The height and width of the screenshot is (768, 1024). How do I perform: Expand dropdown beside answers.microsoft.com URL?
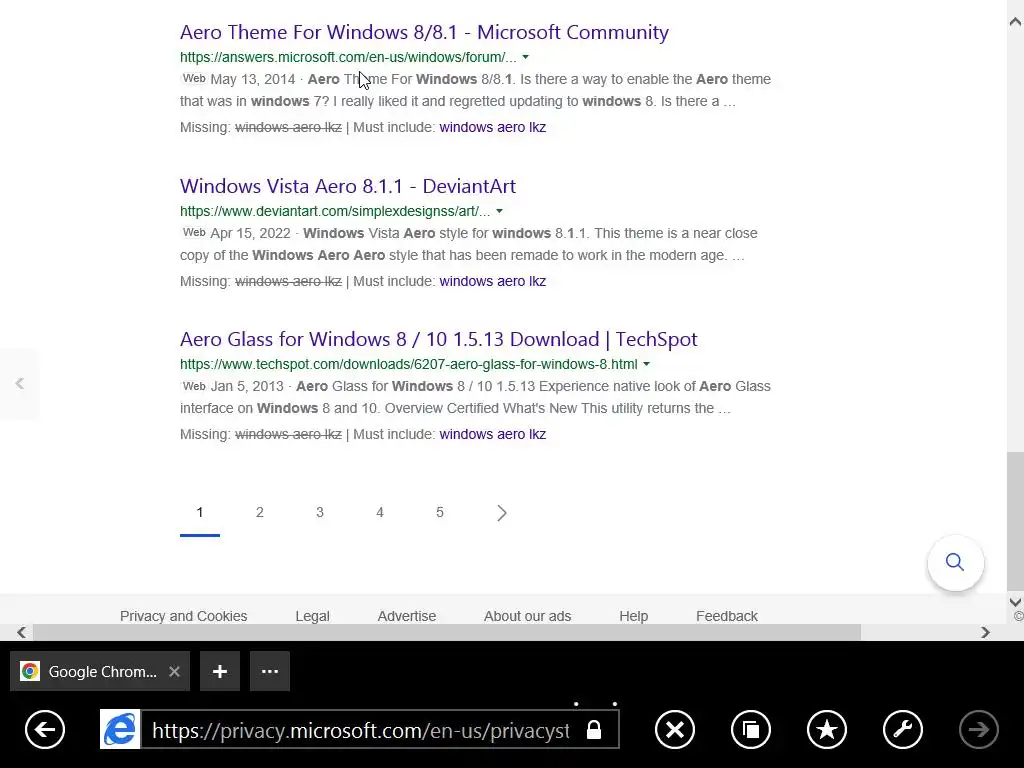tap(525, 57)
